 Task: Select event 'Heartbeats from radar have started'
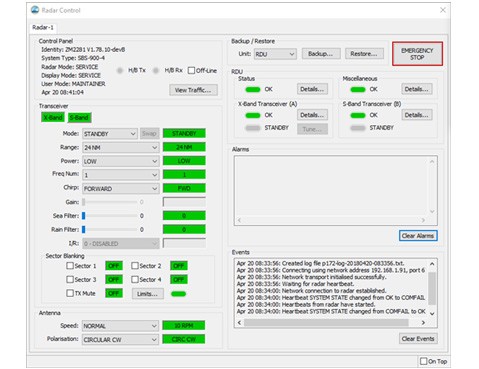tap(306, 304)
